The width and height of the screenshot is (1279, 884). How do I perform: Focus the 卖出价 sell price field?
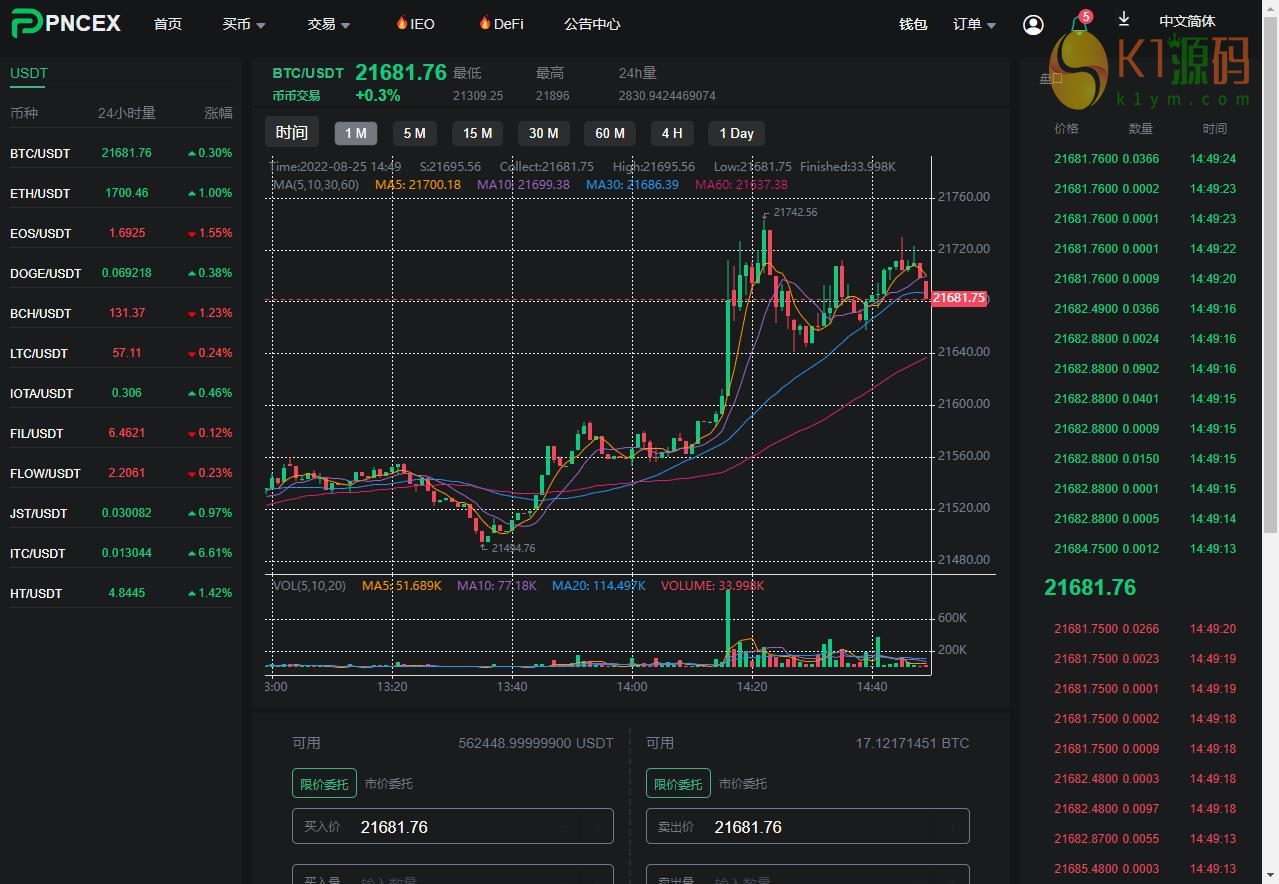click(x=808, y=826)
